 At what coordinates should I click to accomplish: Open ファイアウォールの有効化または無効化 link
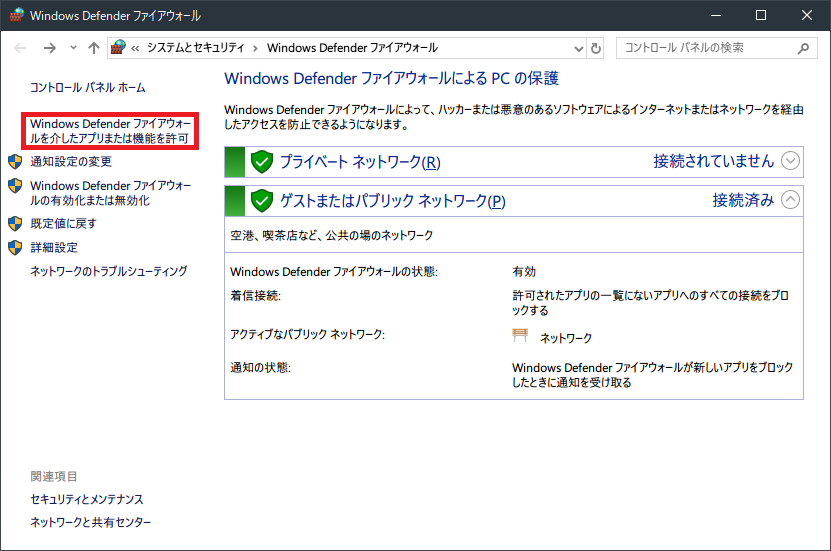(110, 193)
